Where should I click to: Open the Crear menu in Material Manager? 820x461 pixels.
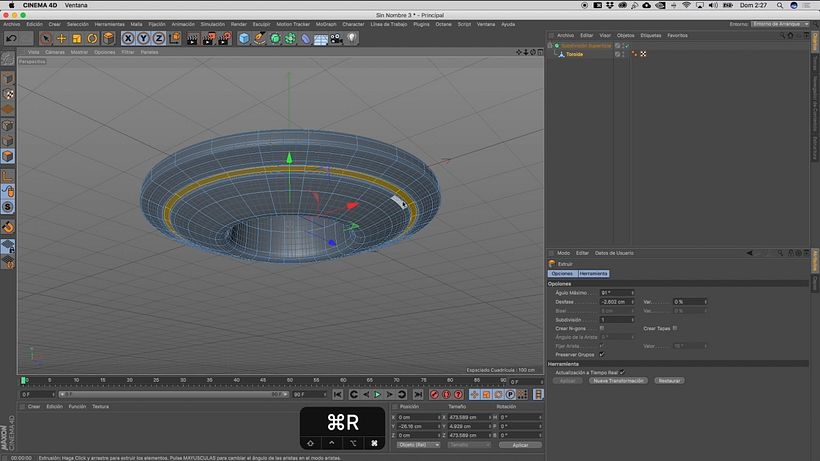(x=34, y=406)
